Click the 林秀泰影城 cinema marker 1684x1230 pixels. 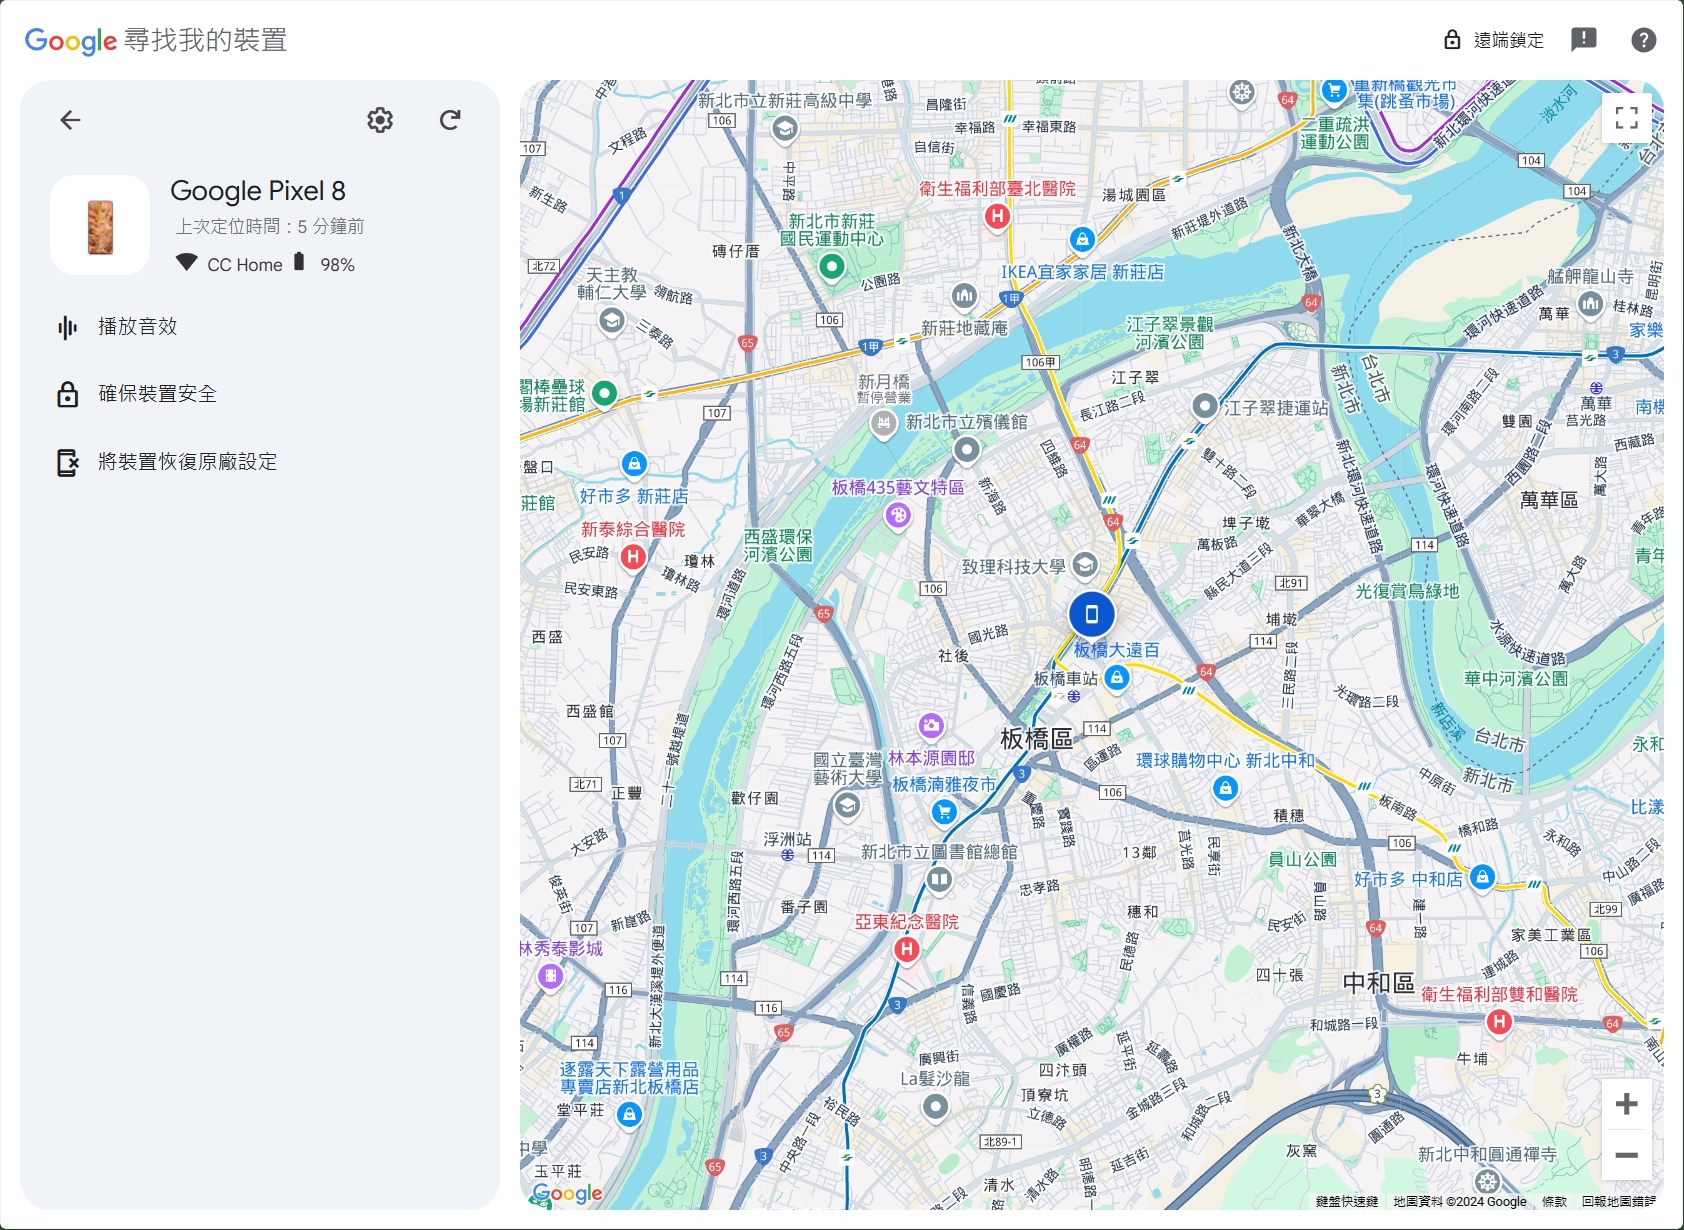click(550, 976)
